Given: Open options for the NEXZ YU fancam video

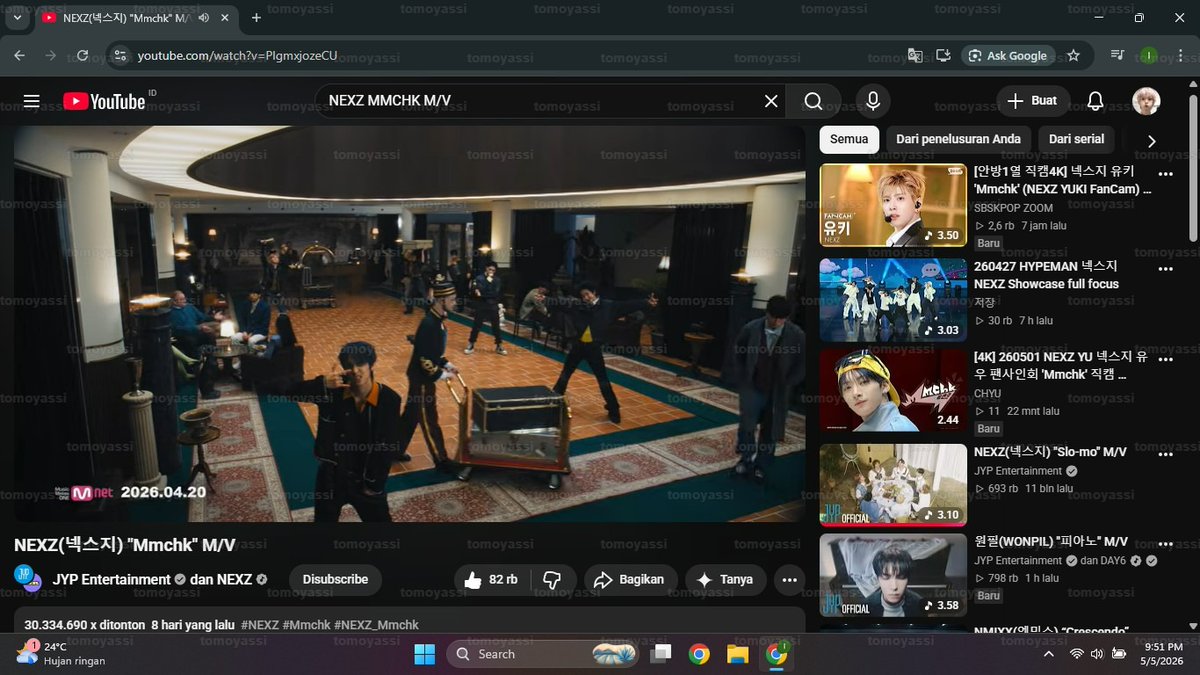Looking at the screenshot, I should (x=1165, y=360).
